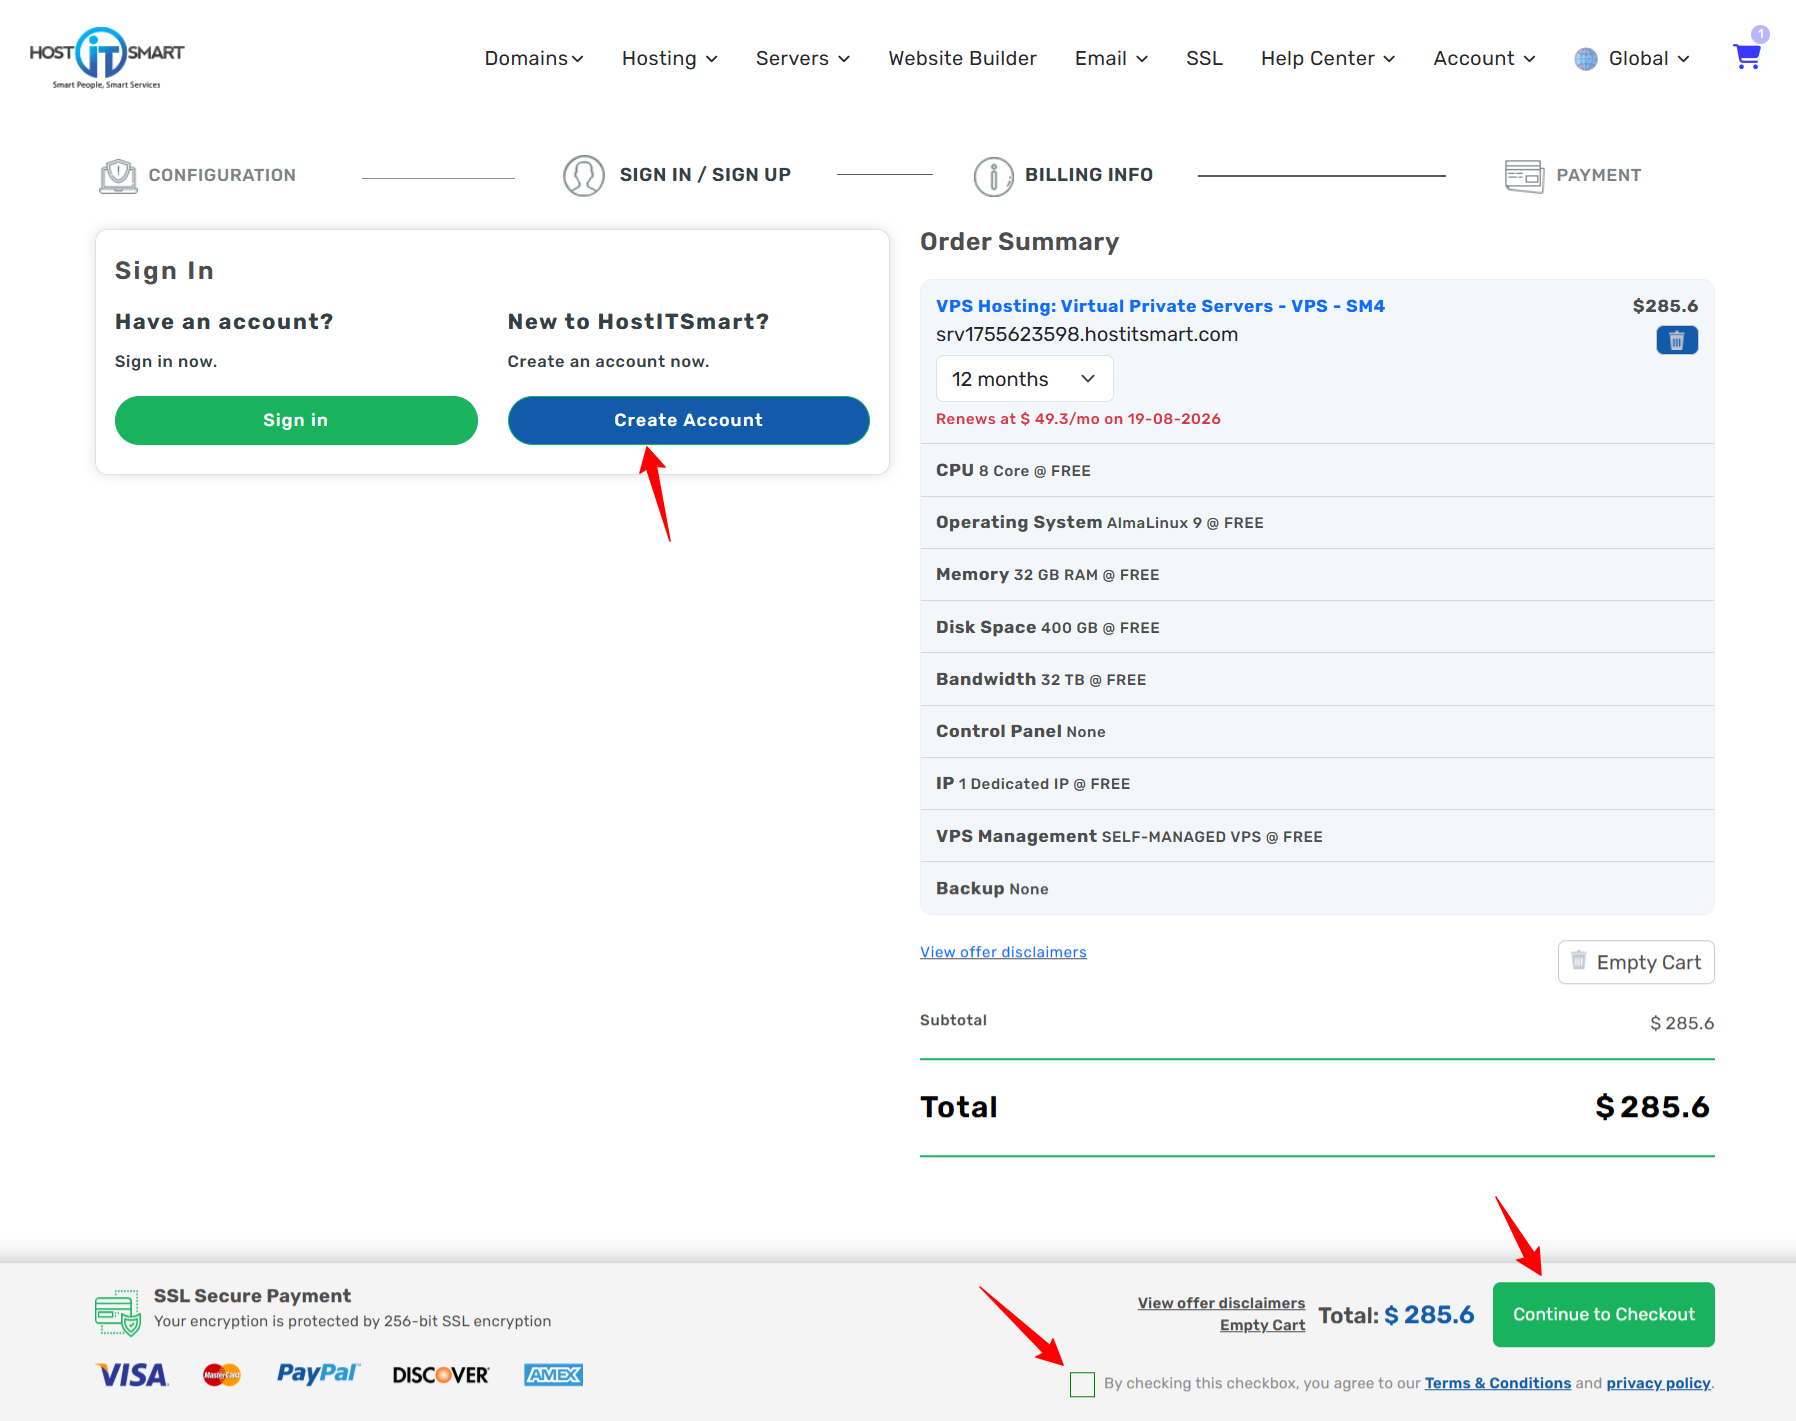Expand the Help Center menu
Viewport: 1796px width, 1421px height.
tap(1328, 59)
